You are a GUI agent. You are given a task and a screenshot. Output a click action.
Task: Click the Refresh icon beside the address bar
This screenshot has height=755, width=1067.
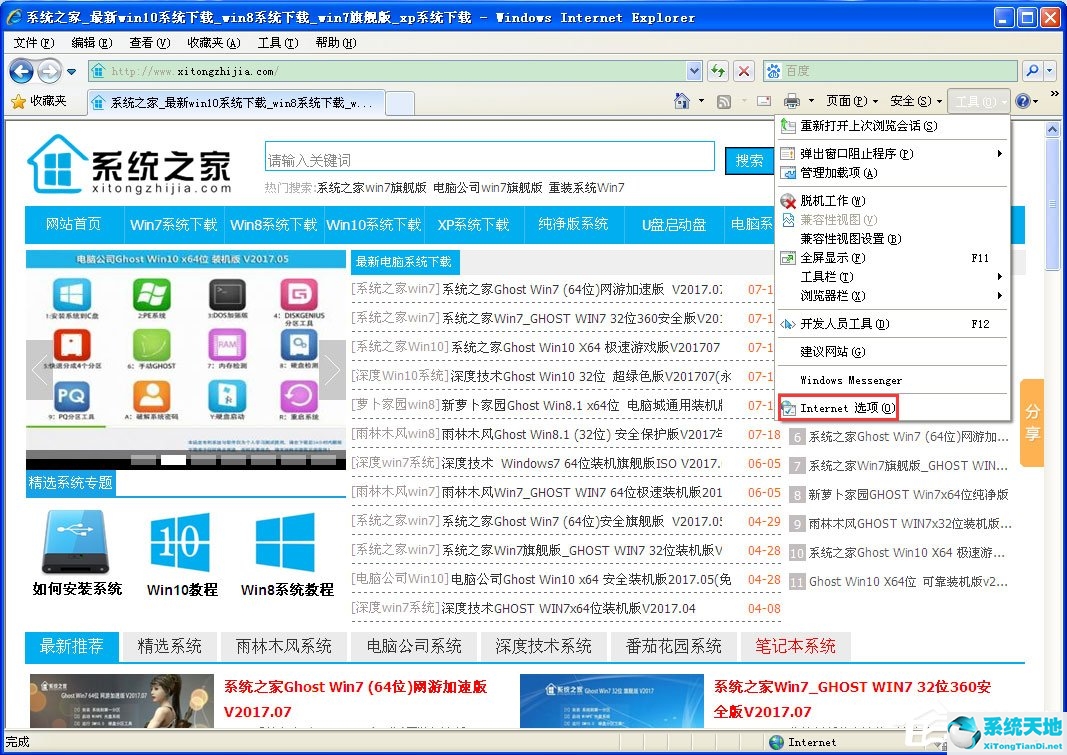click(718, 71)
